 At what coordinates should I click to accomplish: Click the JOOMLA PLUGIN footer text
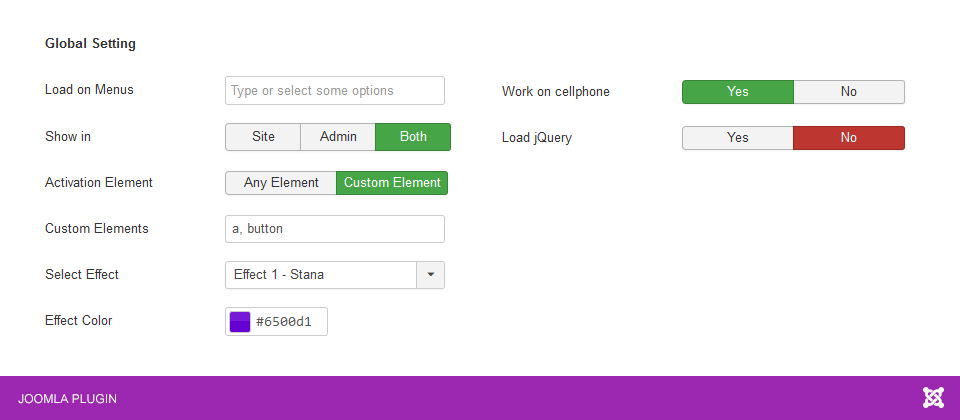[x=67, y=399]
